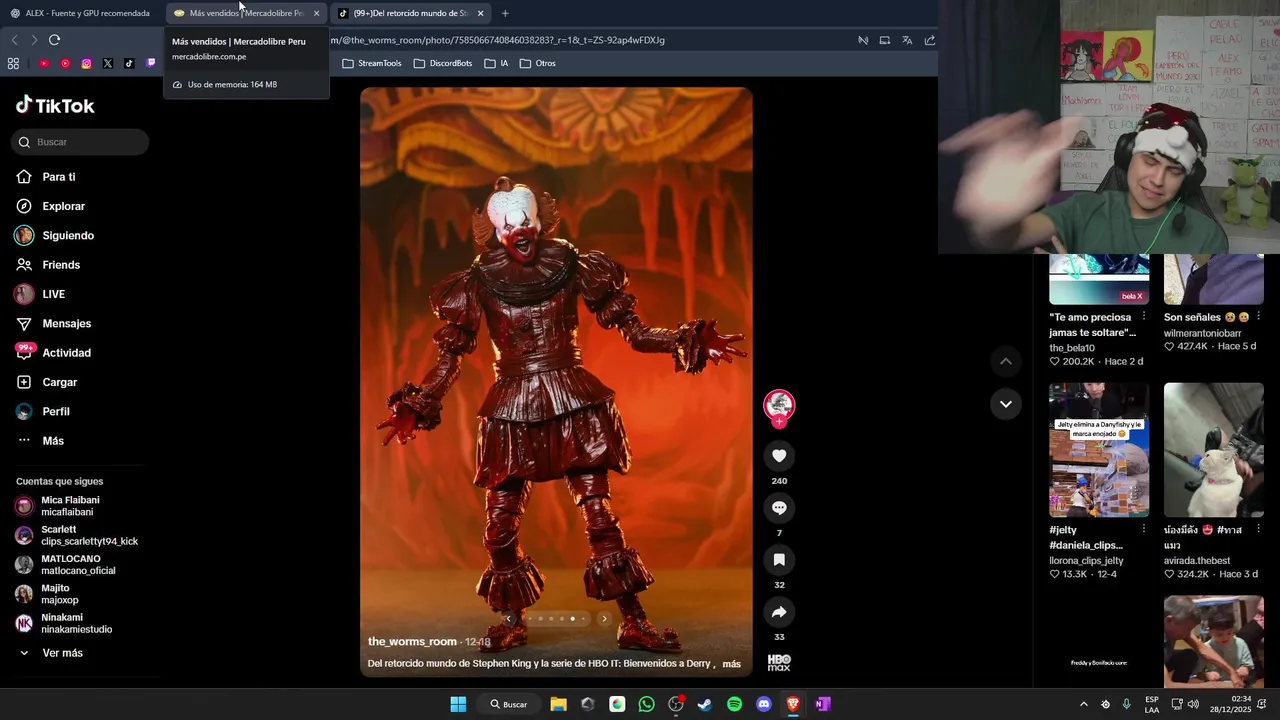Open the Instagram bookmark
Viewport: 1280px width, 720px height.
pyautogui.click(x=86, y=63)
